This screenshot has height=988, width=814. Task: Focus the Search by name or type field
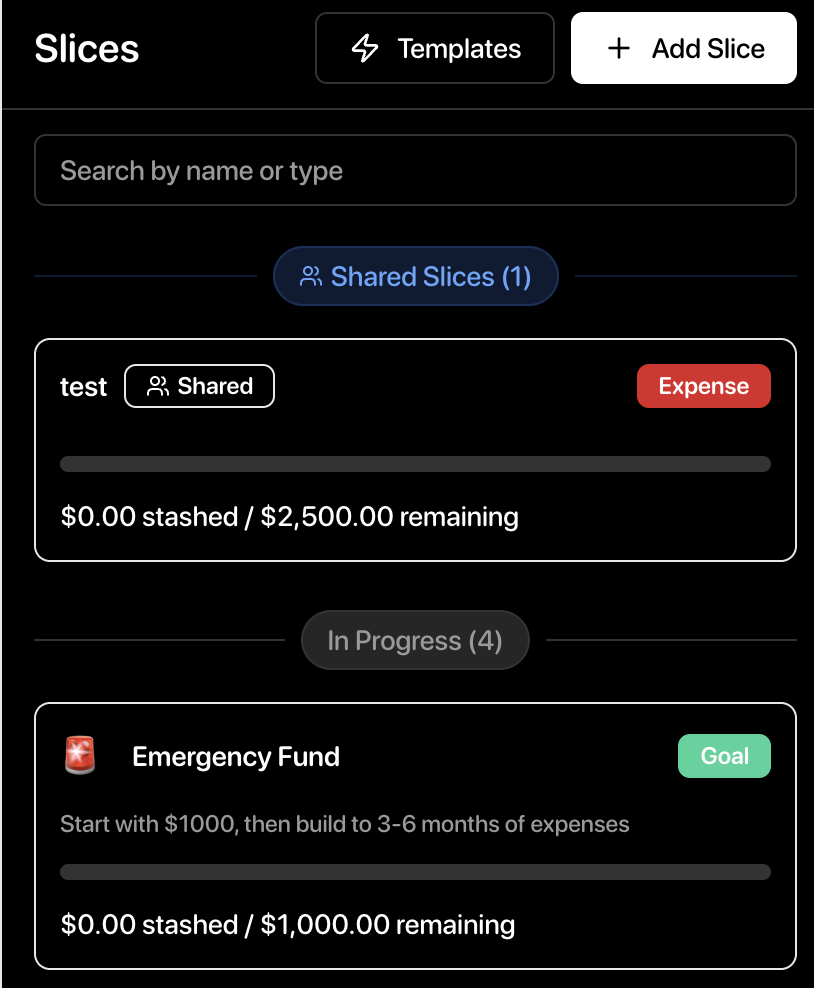[x=415, y=171]
